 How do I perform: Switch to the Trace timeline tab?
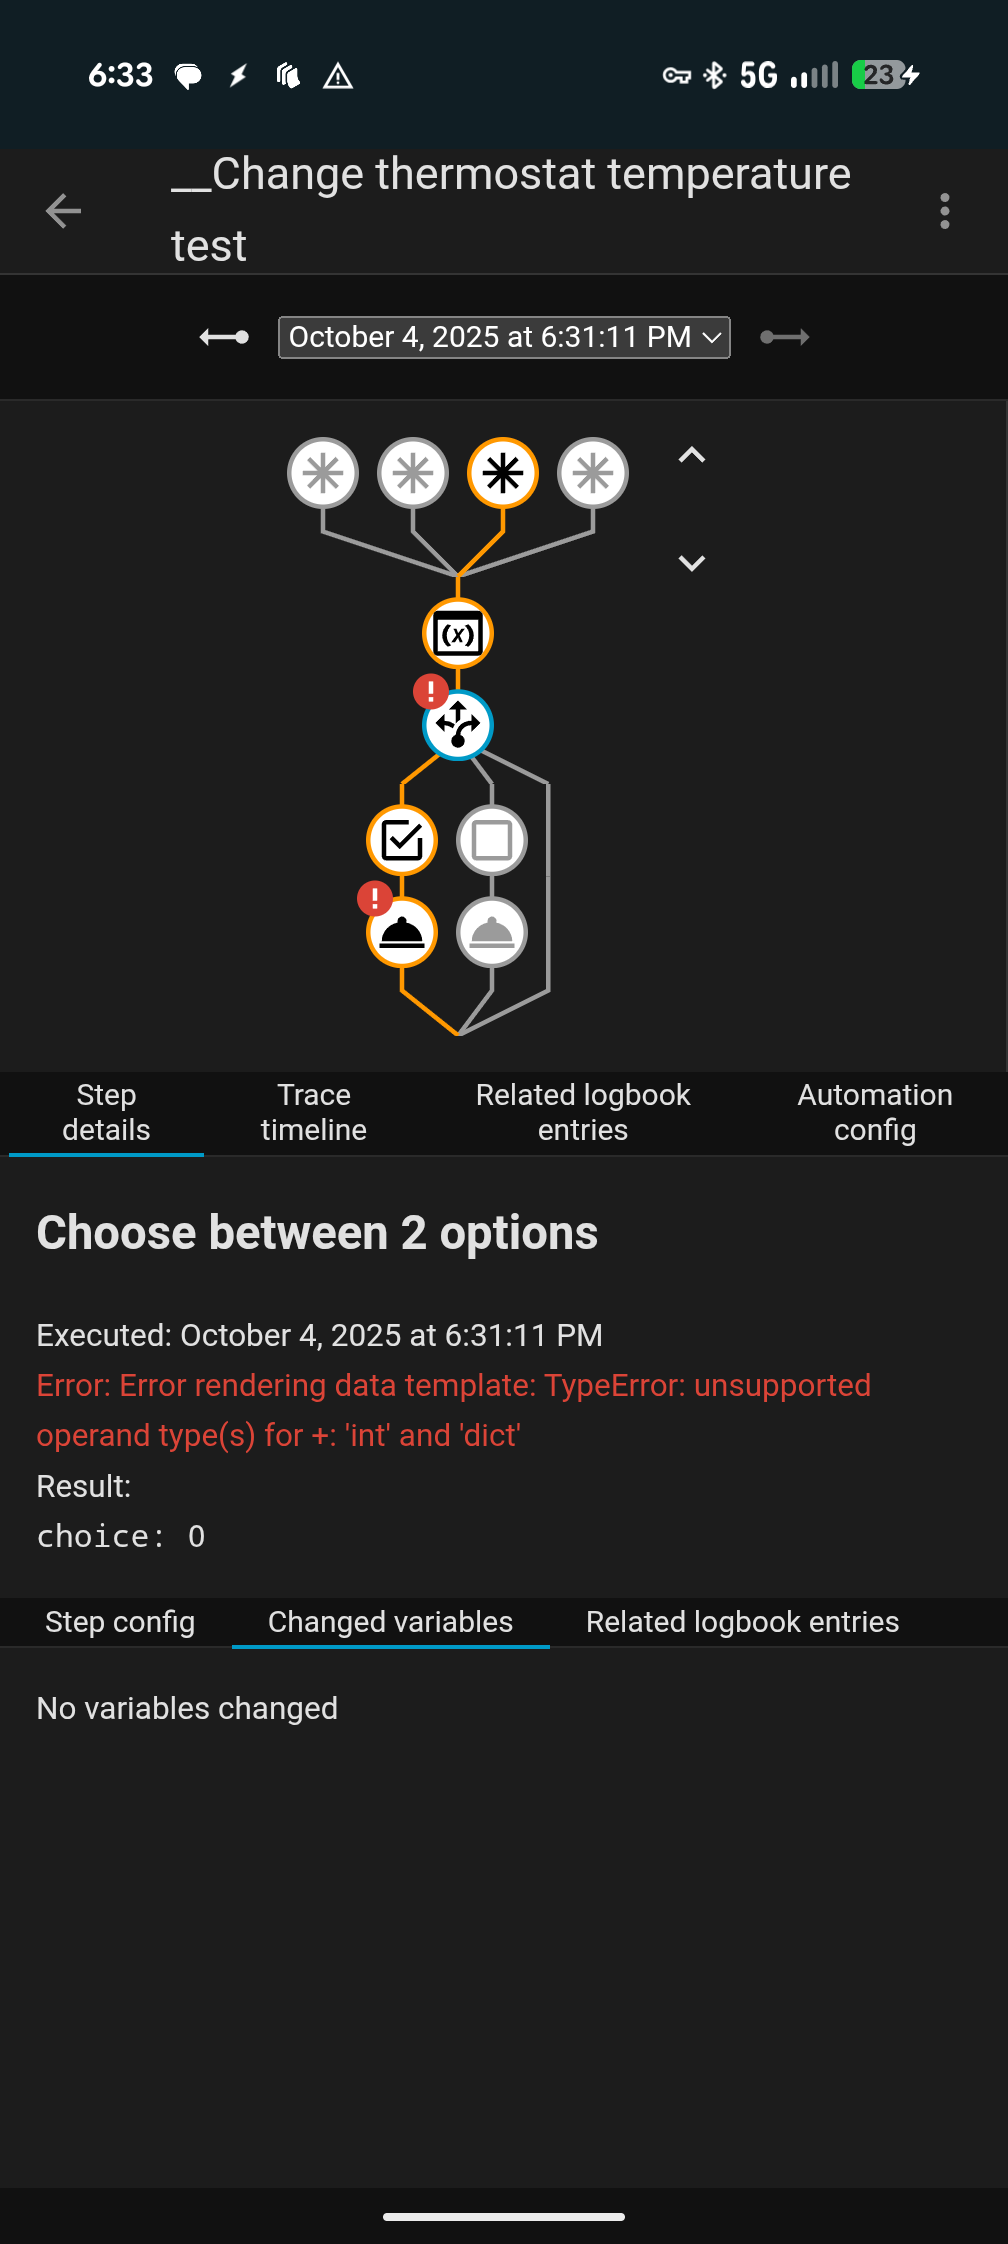click(314, 1112)
